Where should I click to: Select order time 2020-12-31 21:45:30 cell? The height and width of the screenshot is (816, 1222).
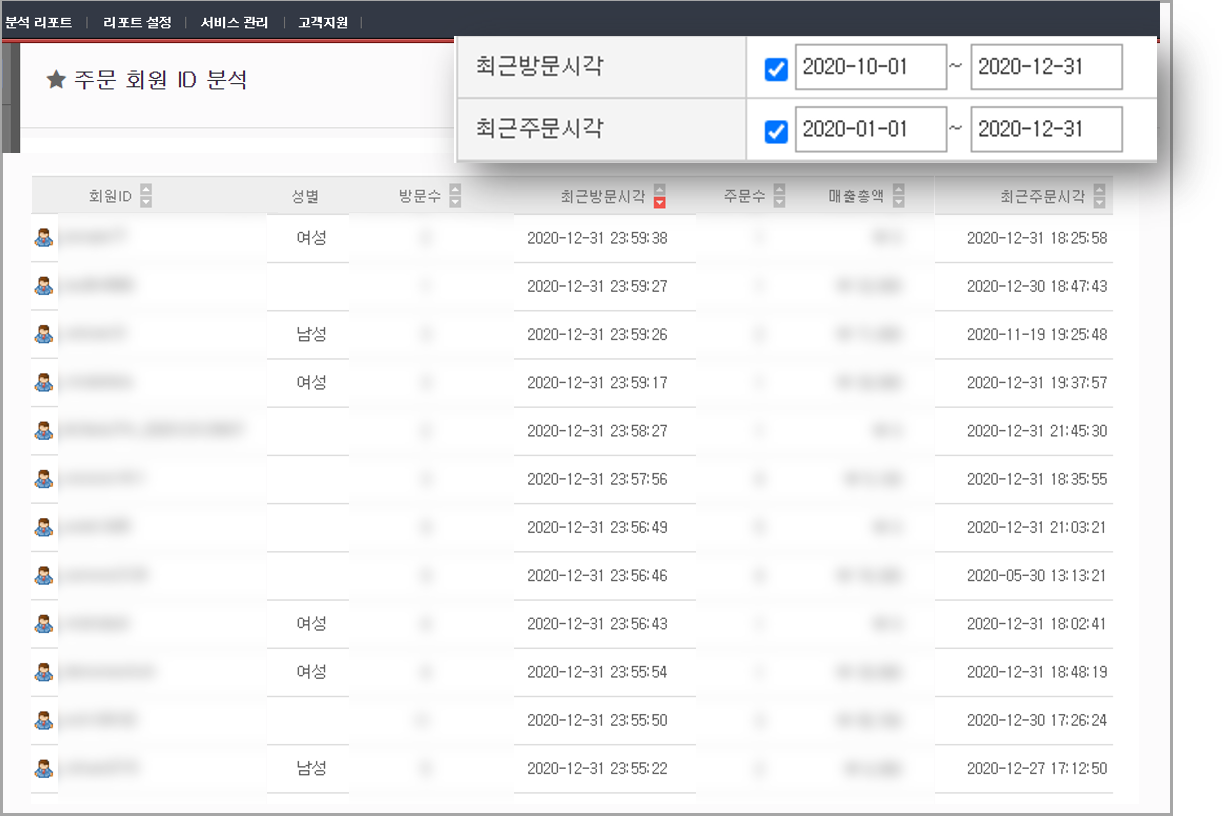(x=1037, y=431)
